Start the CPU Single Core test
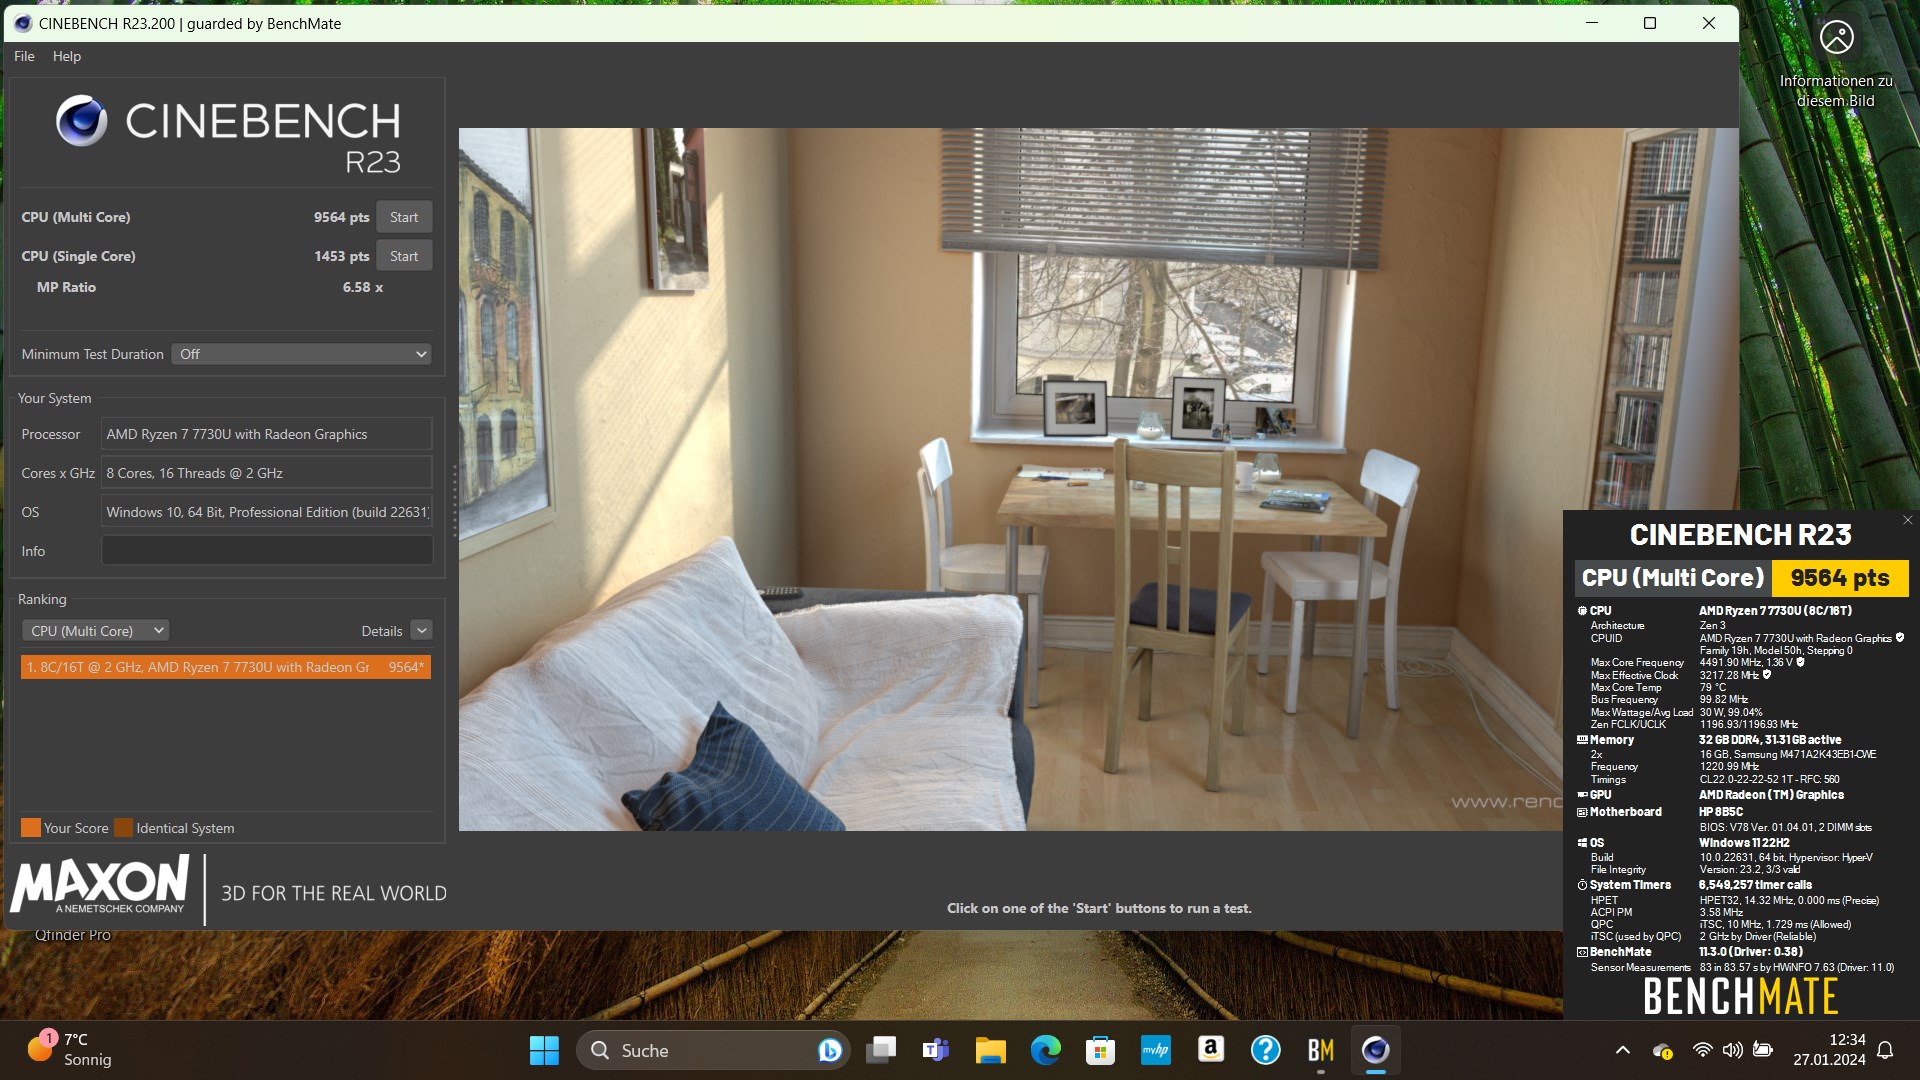 [x=404, y=256]
